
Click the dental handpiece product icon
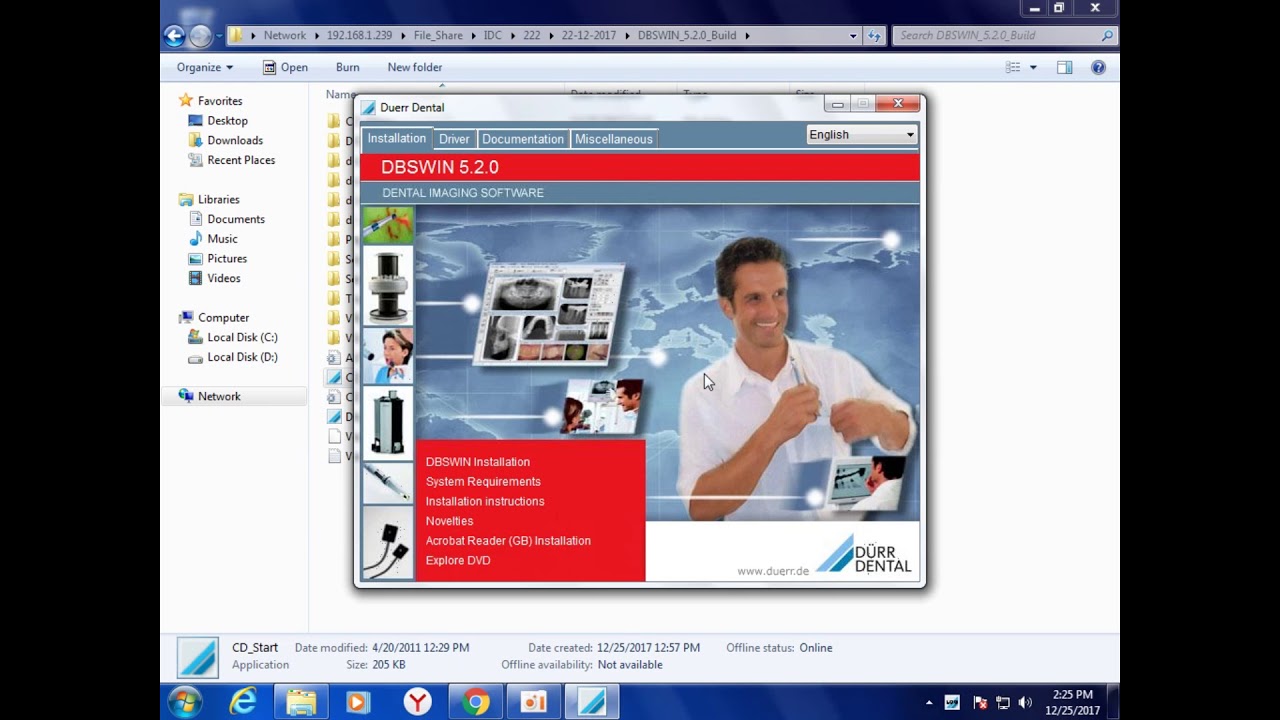click(387, 482)
